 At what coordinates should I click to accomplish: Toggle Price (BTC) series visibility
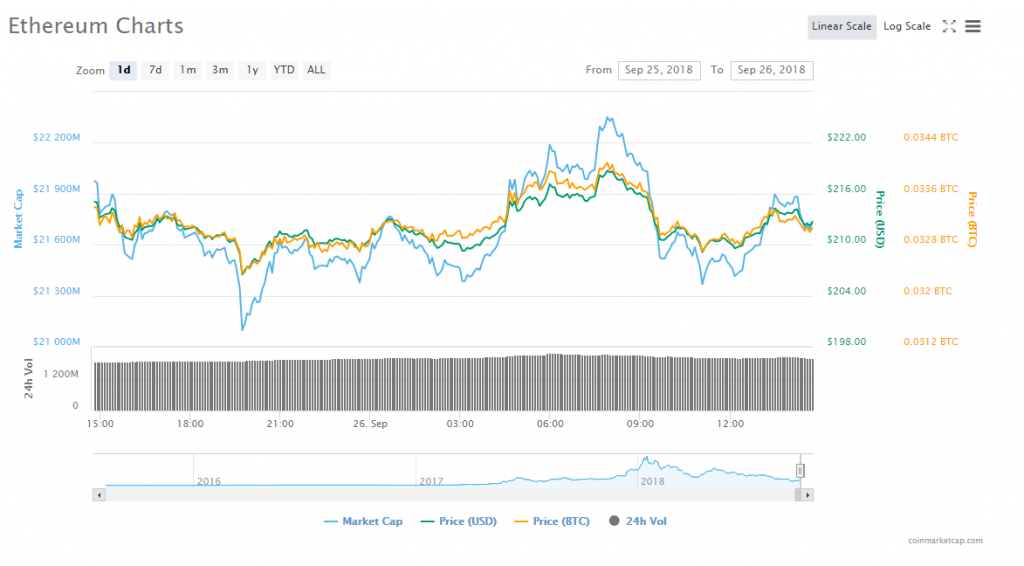(x=551, y=521)
